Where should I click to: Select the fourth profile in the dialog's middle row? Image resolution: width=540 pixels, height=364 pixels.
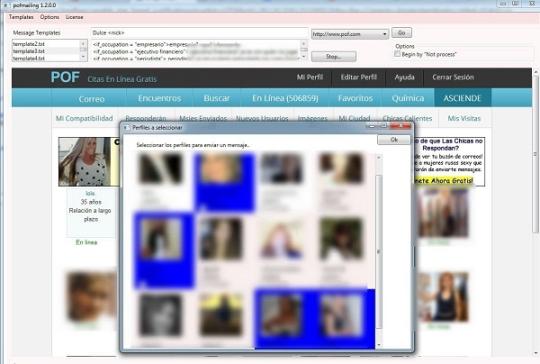(341, 238)
